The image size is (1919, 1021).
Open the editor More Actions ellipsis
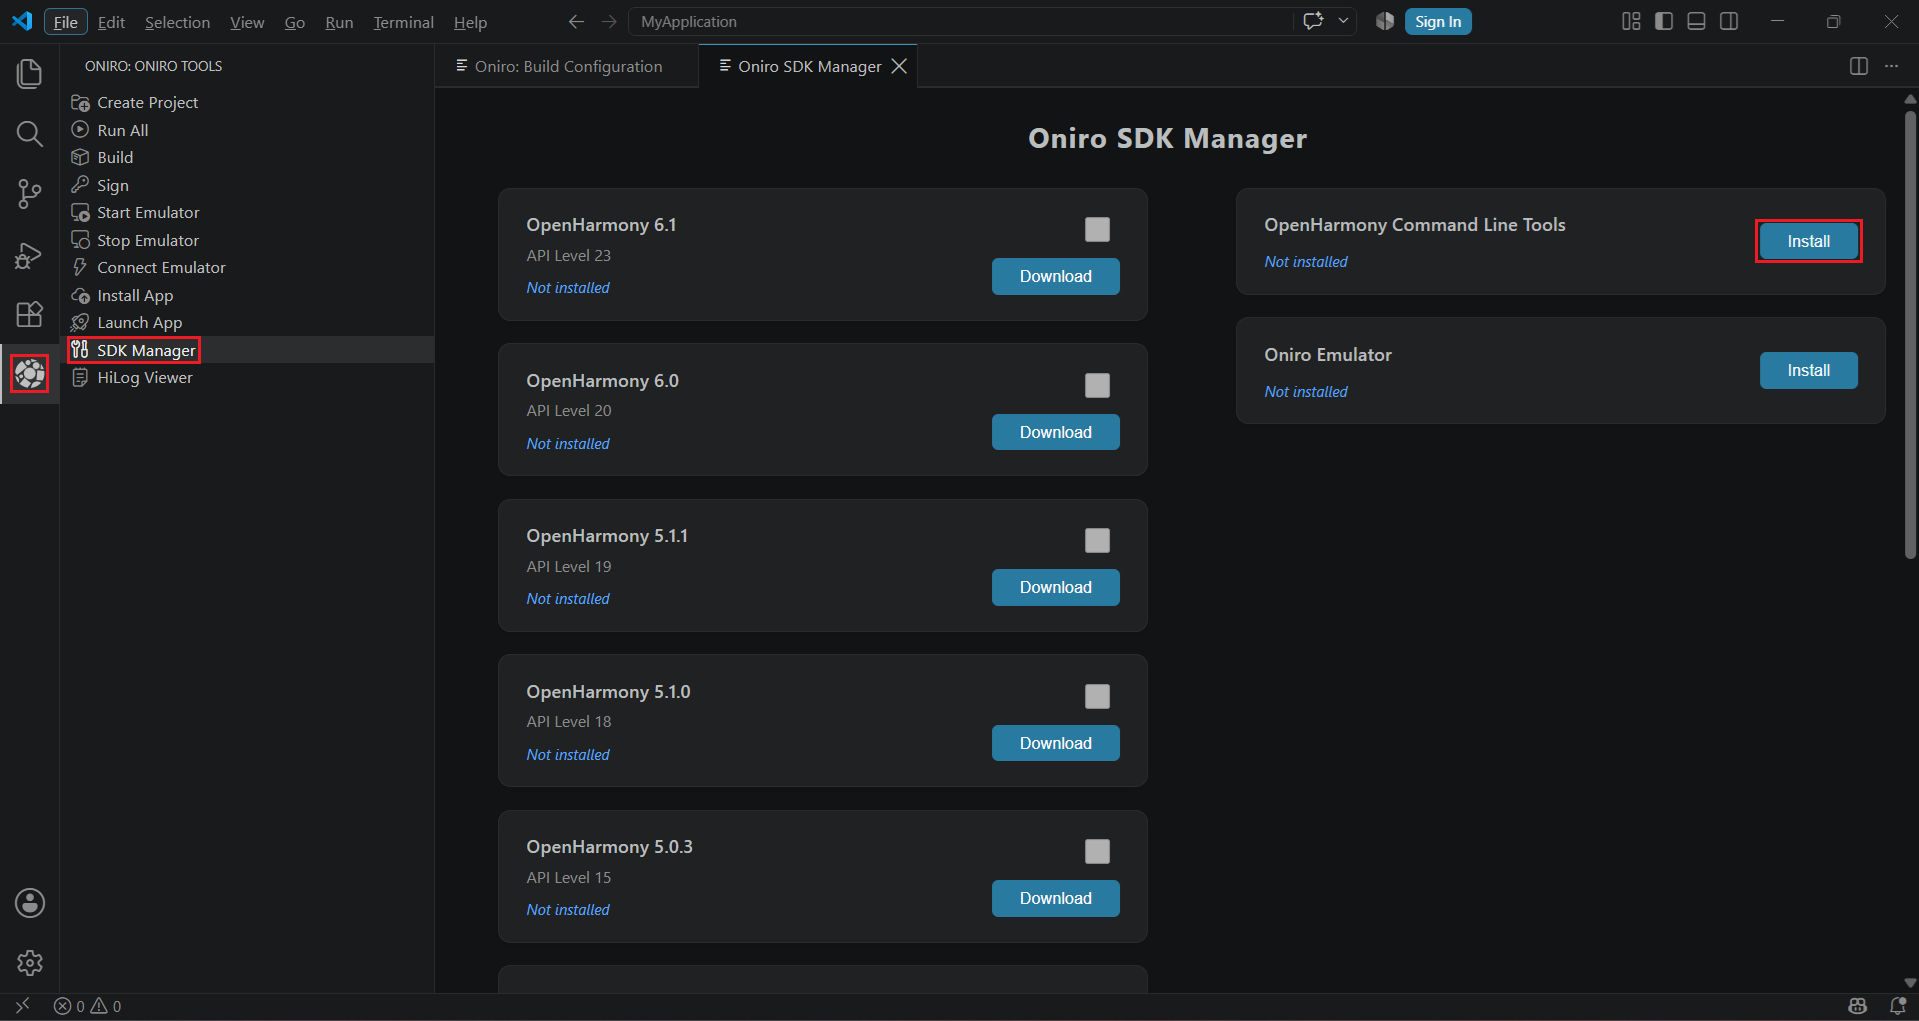(1891, 66)
